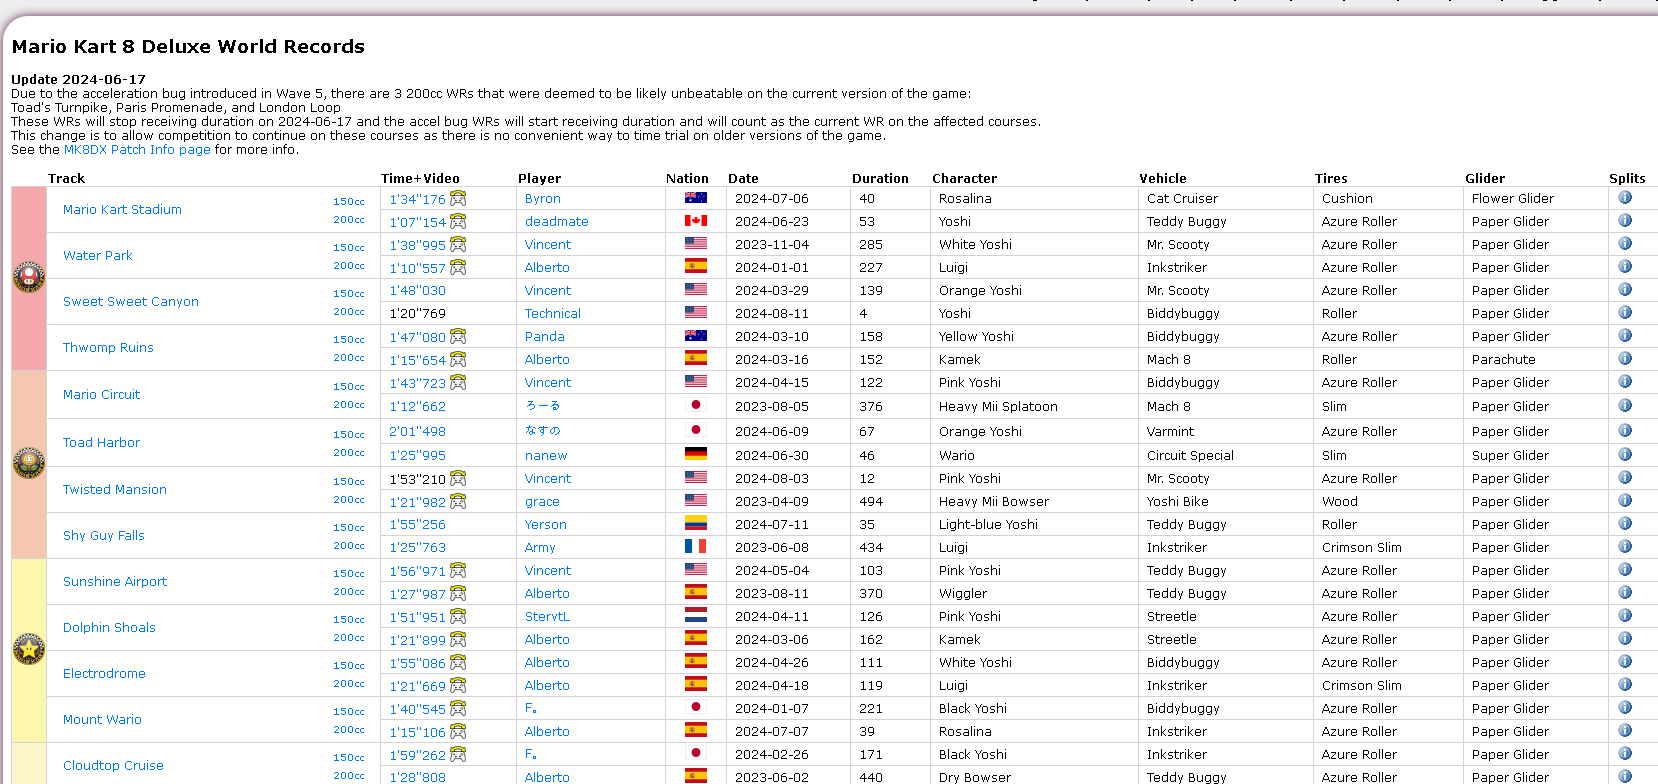1658x784 pixels.
Task: Click the video icon next to 1'43"723
Action: pos(458,382)
